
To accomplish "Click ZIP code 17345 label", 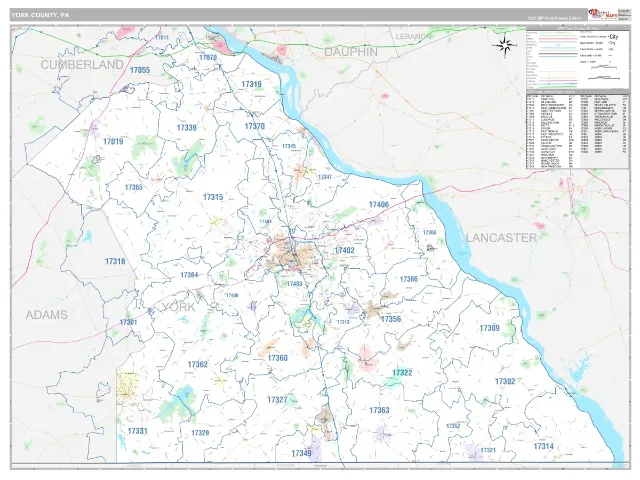I will click(x=289, y=146).
